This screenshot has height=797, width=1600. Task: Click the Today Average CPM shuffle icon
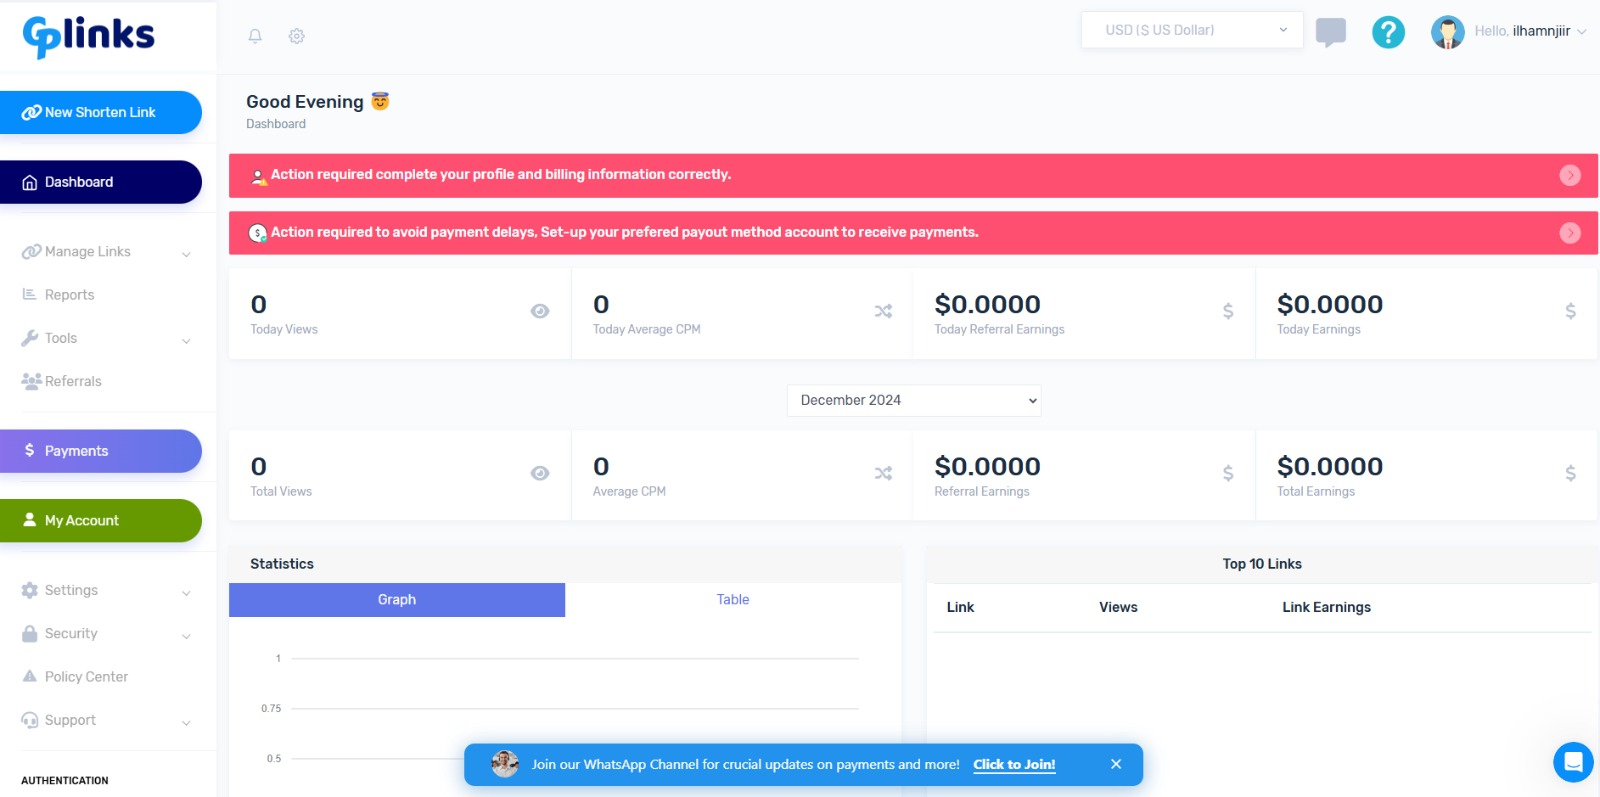click(x=883, y=311)
